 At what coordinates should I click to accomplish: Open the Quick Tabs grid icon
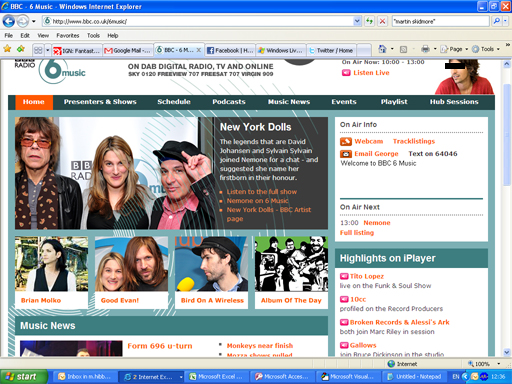38,50
